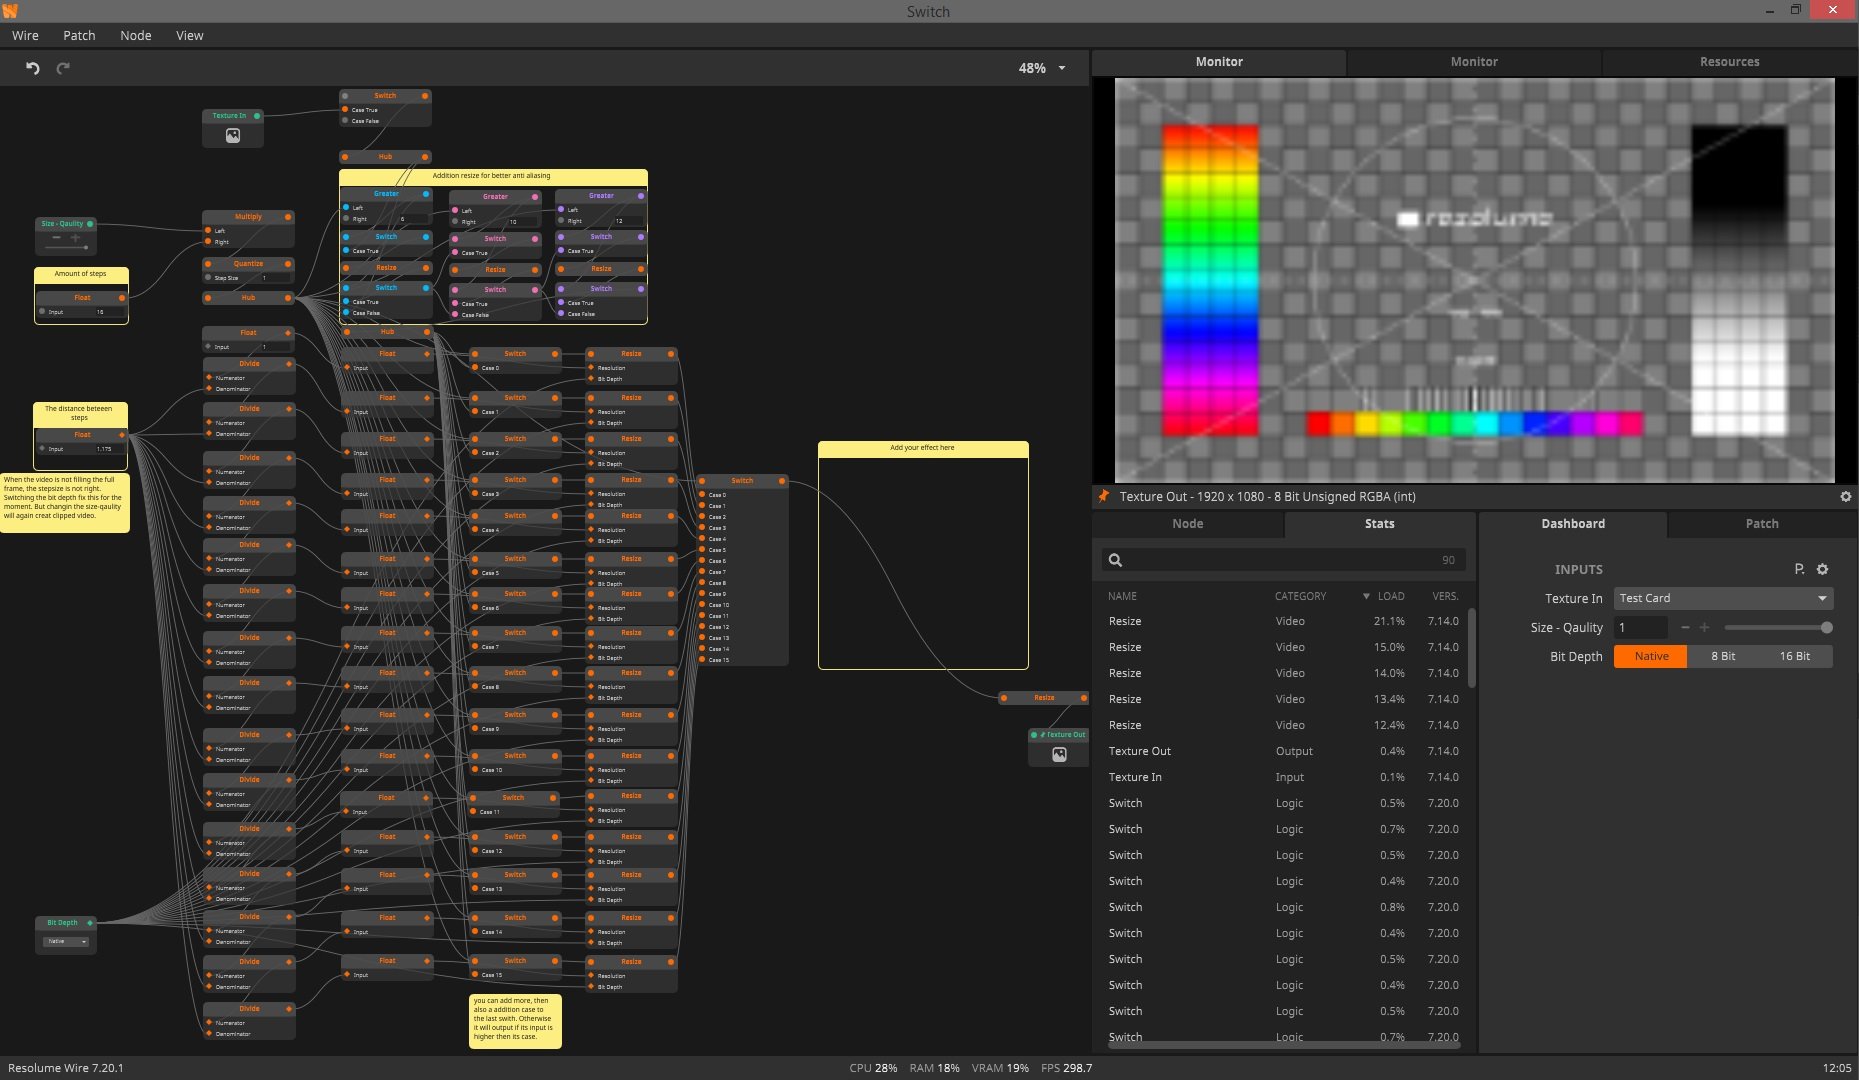Screen dimensions: 1859x1080
Task: Click the presets P icon in Dashboard
Action: point(1799,569)
